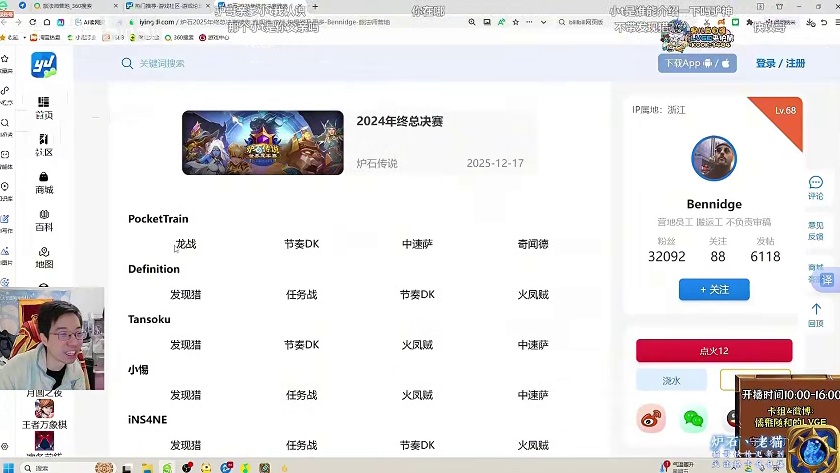Open 地图 map in the sidebar

tap(44, 258)
